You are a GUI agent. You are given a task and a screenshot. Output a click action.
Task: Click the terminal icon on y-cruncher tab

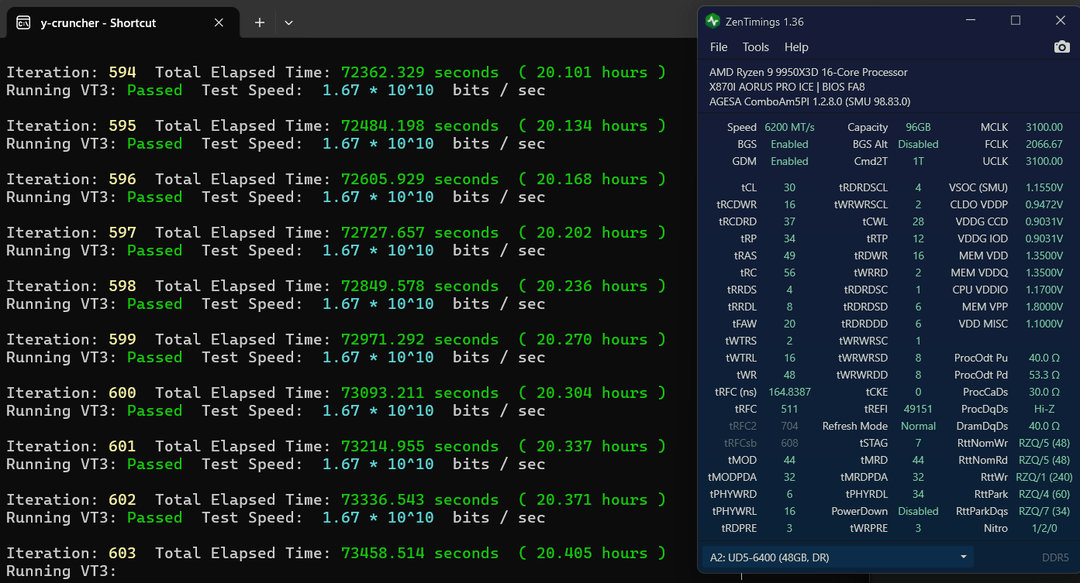[x=22, y=22]
